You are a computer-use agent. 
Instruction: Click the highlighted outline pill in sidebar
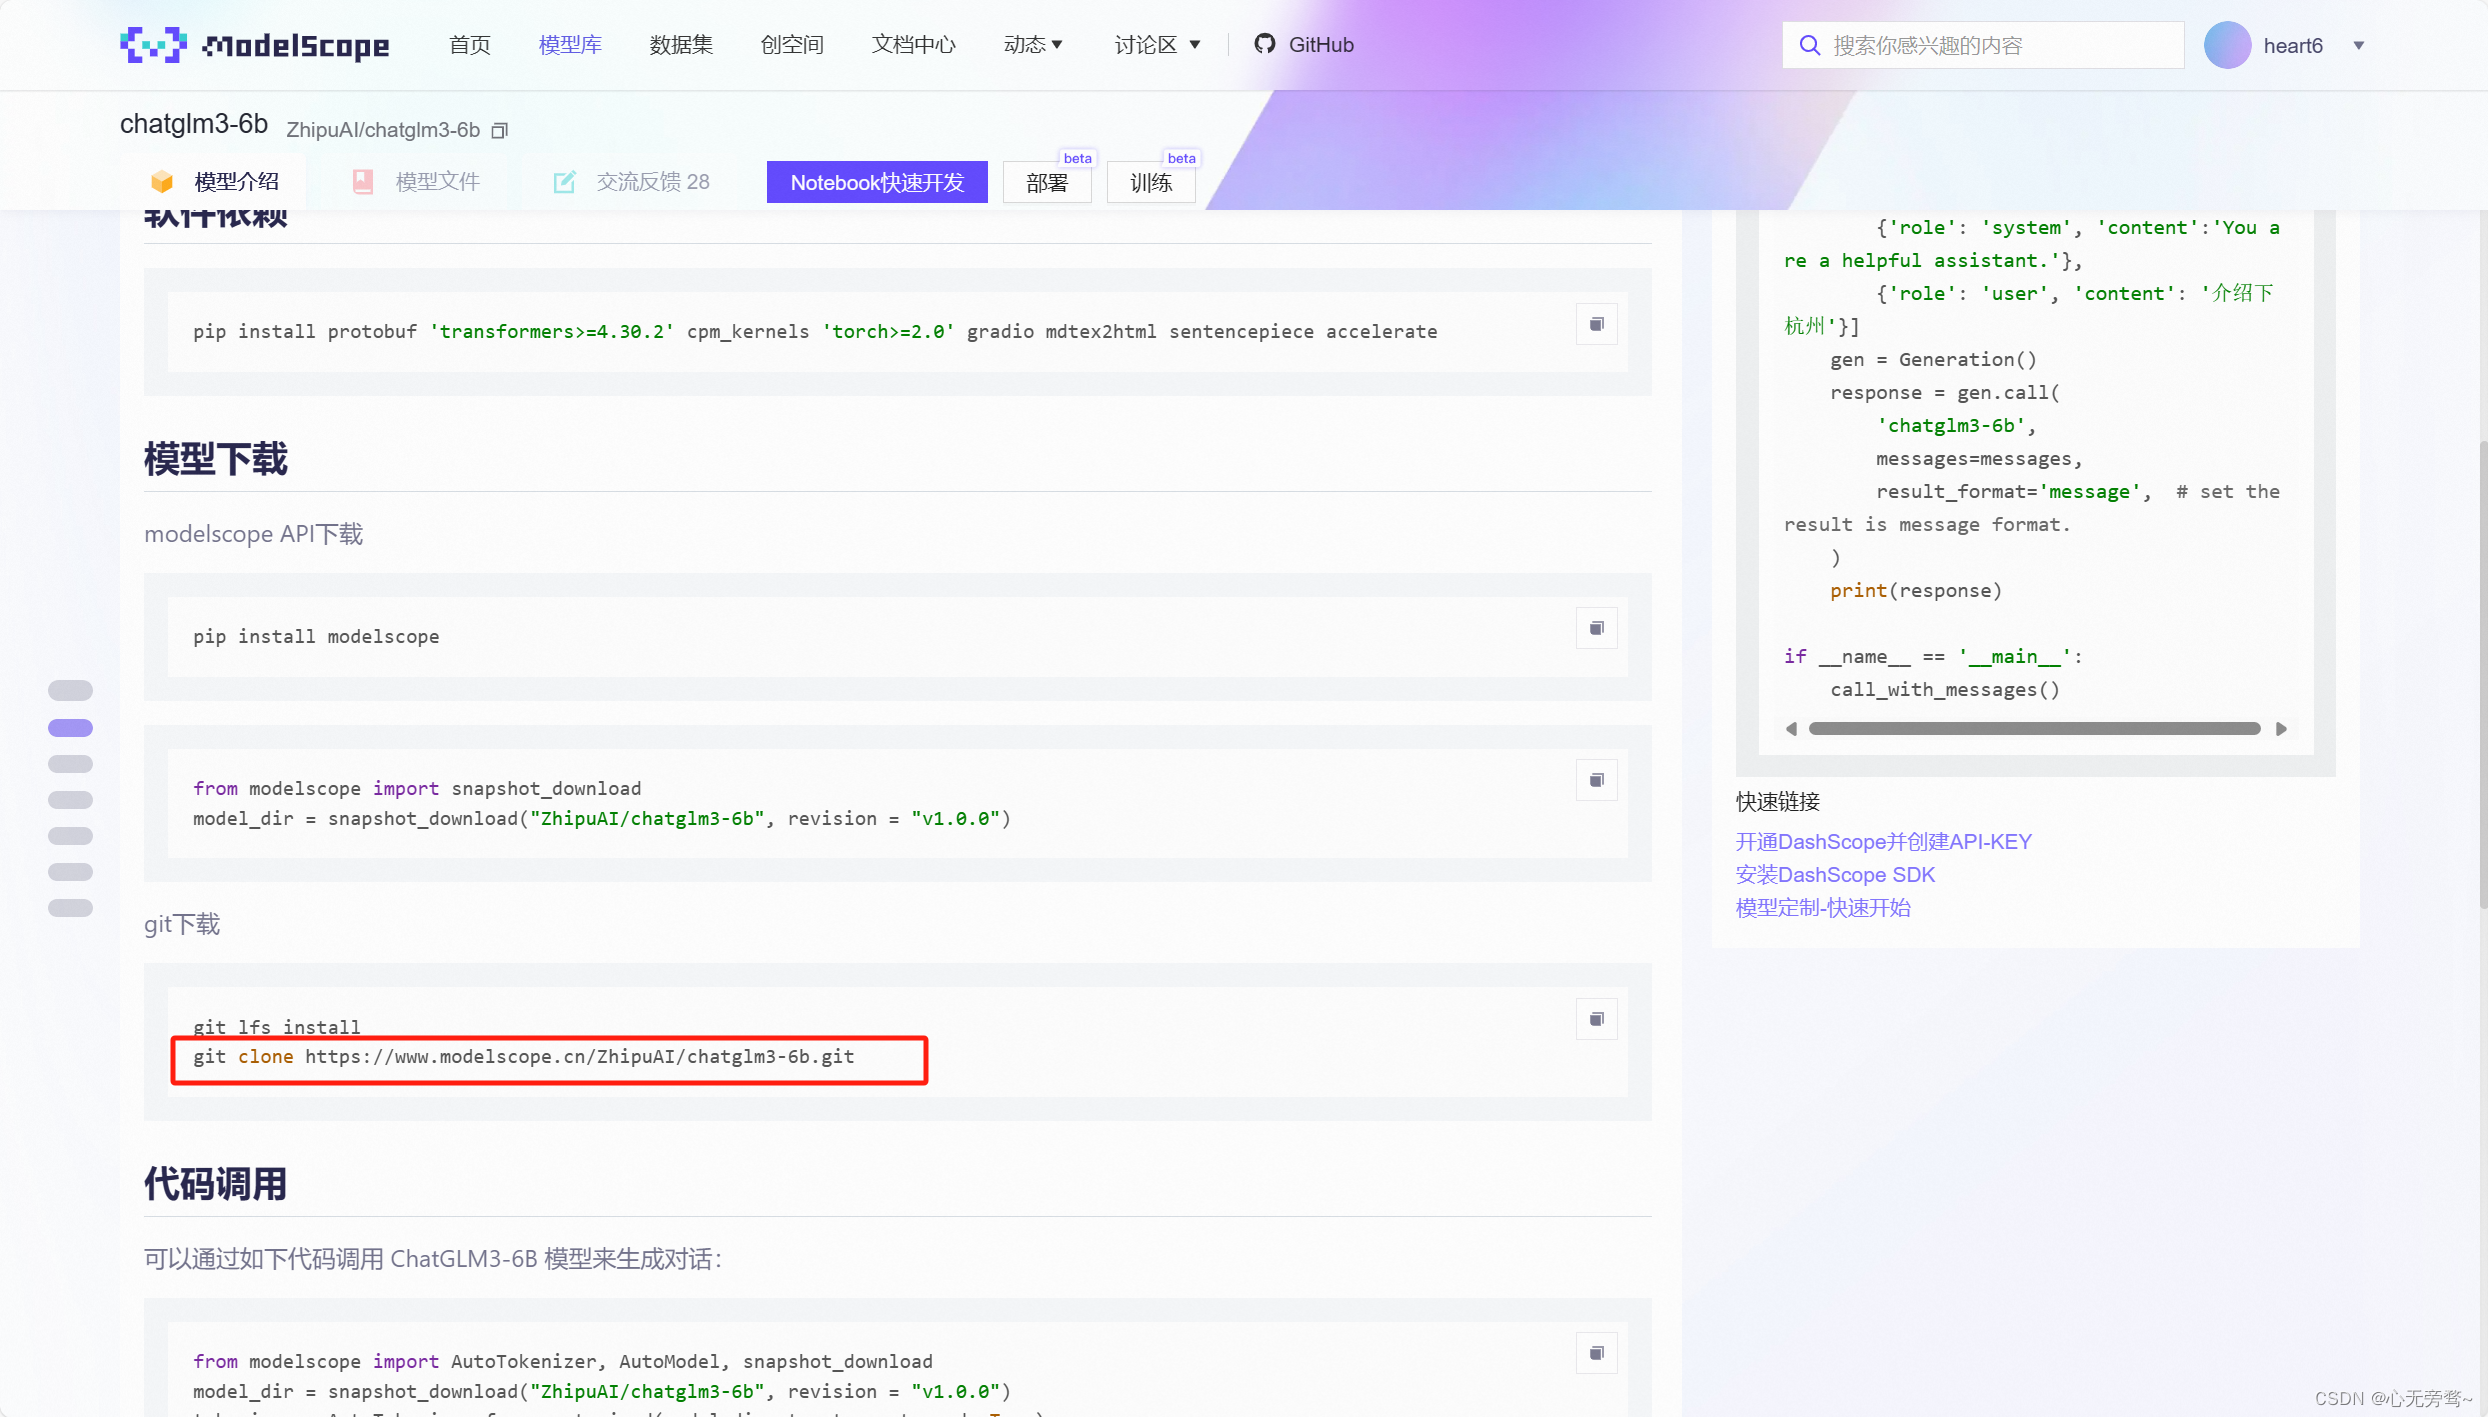click(x=70, y=728)
